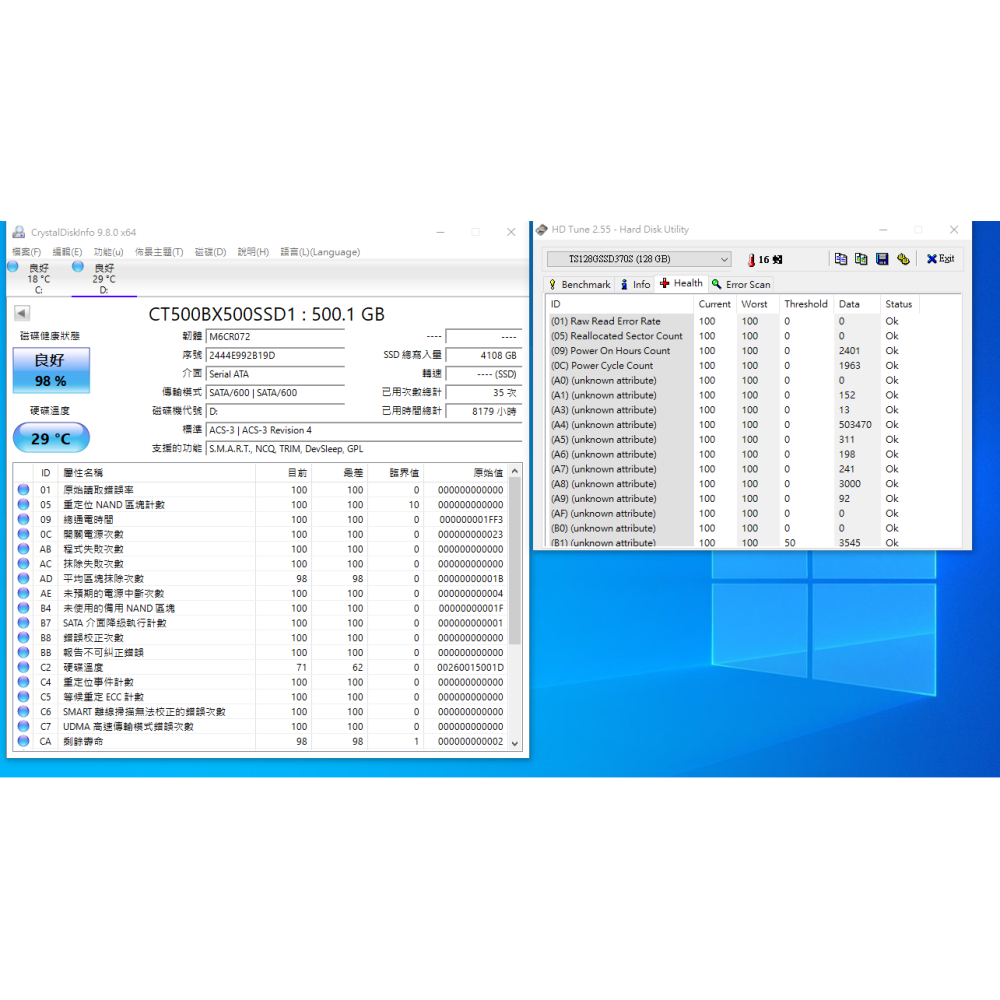Click the copy info icon in HD Tune toolbar
1000x1000 pixels.
coord(841,259)
